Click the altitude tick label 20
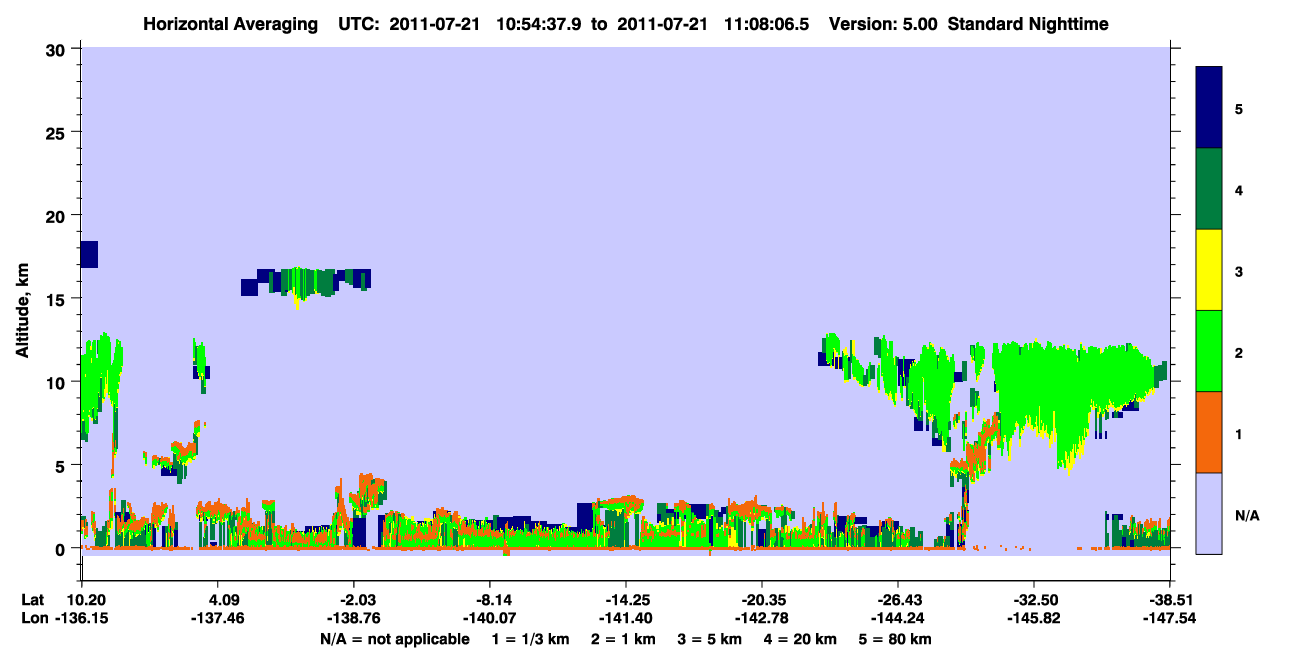The image size is (1300, 667). point(58,216)
